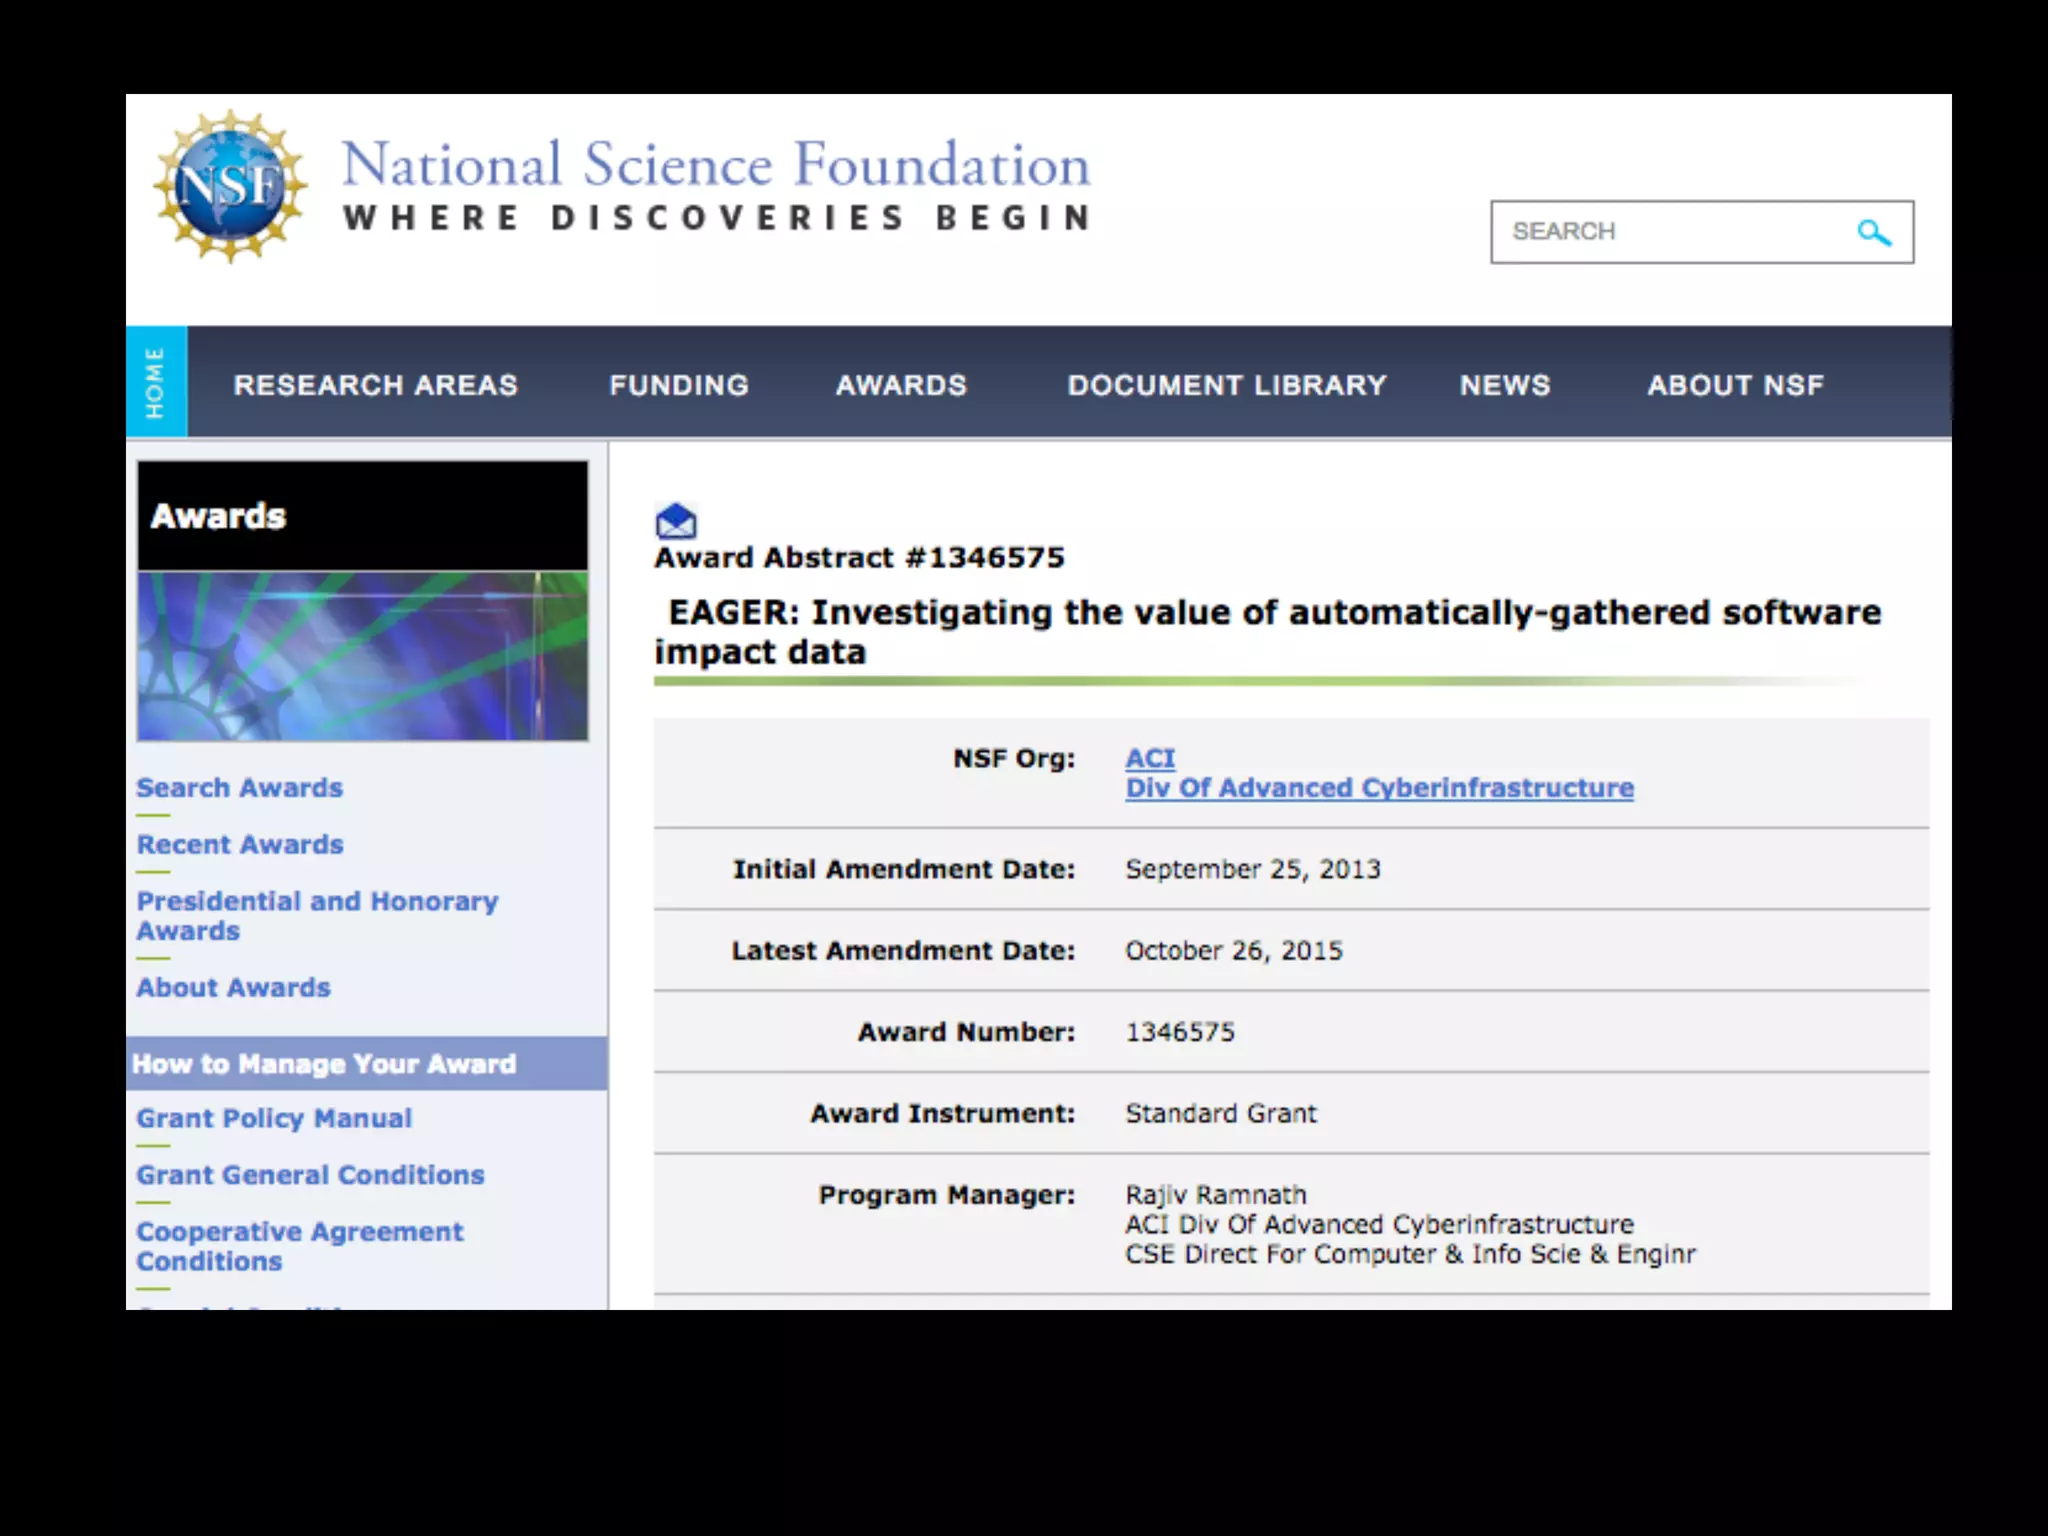Image resolution: width=2048 pixels, height=1536 pixels.
Task: Click the email envelope icon
Action: [x=676, y=521]
